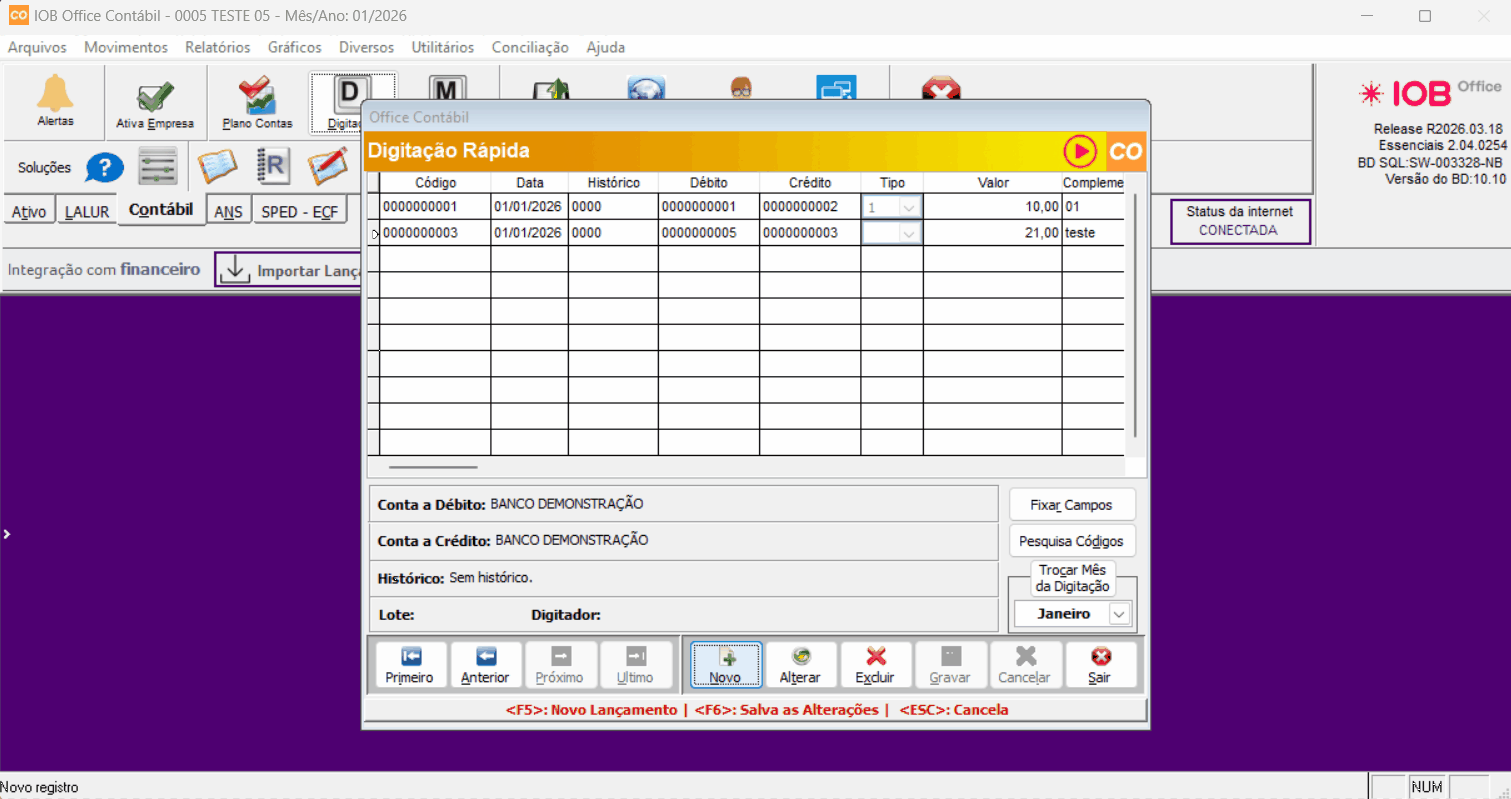Open Tipo dropdown in the second row
This screenshot has height=799, width=1511.
coord(909,233)
